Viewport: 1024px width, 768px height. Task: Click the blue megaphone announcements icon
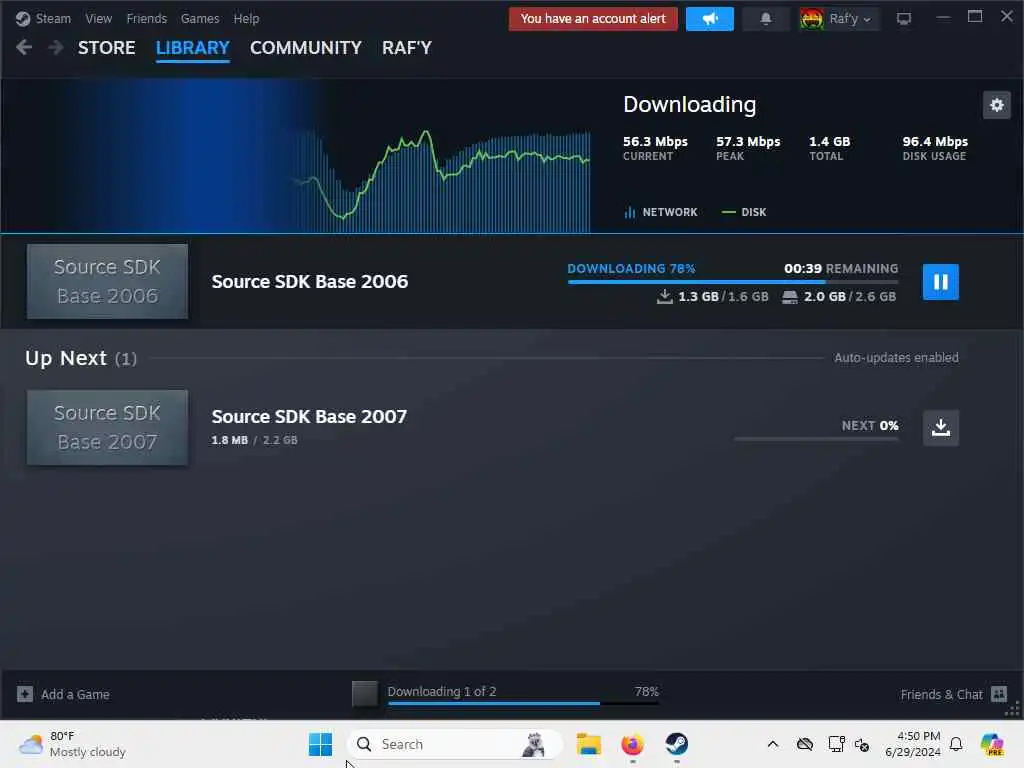(710, 19)
